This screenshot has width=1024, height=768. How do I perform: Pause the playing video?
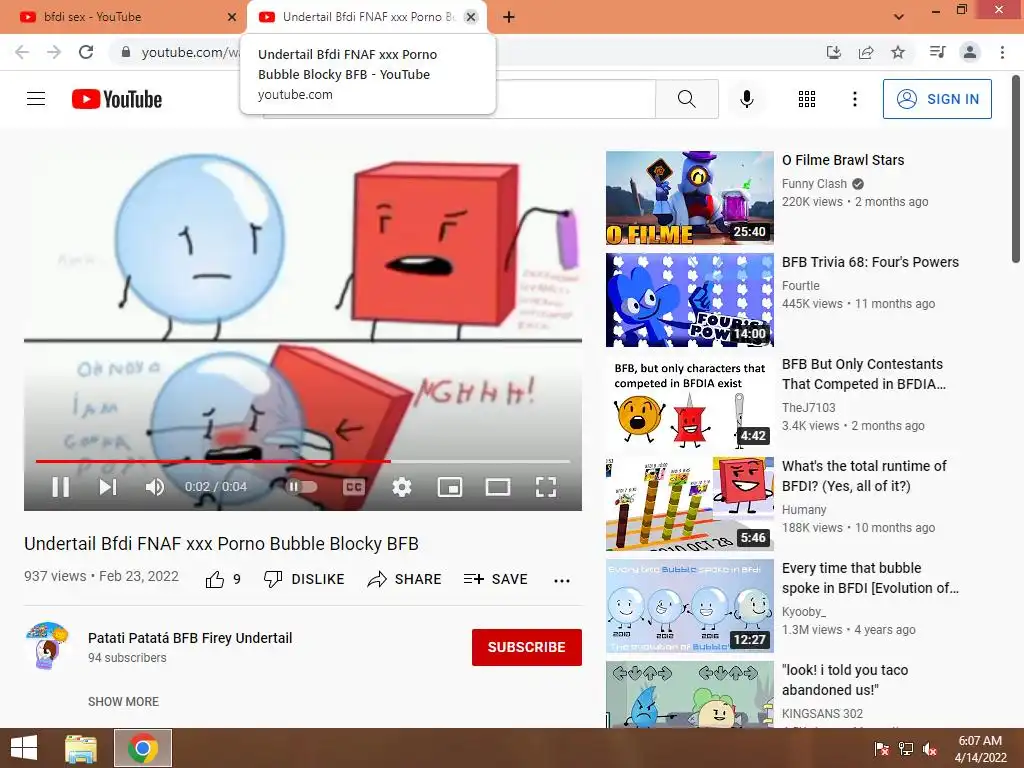[61, 487]
